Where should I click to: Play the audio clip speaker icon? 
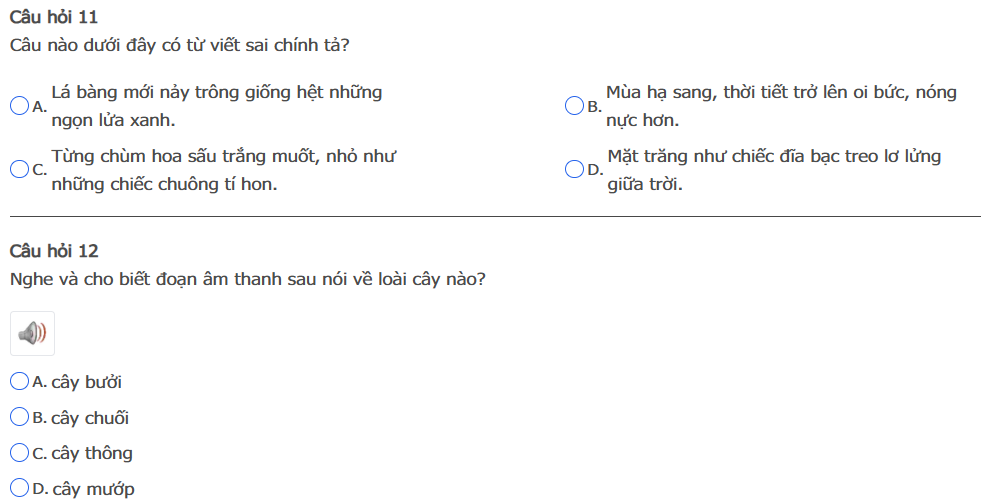pos(32,333)
